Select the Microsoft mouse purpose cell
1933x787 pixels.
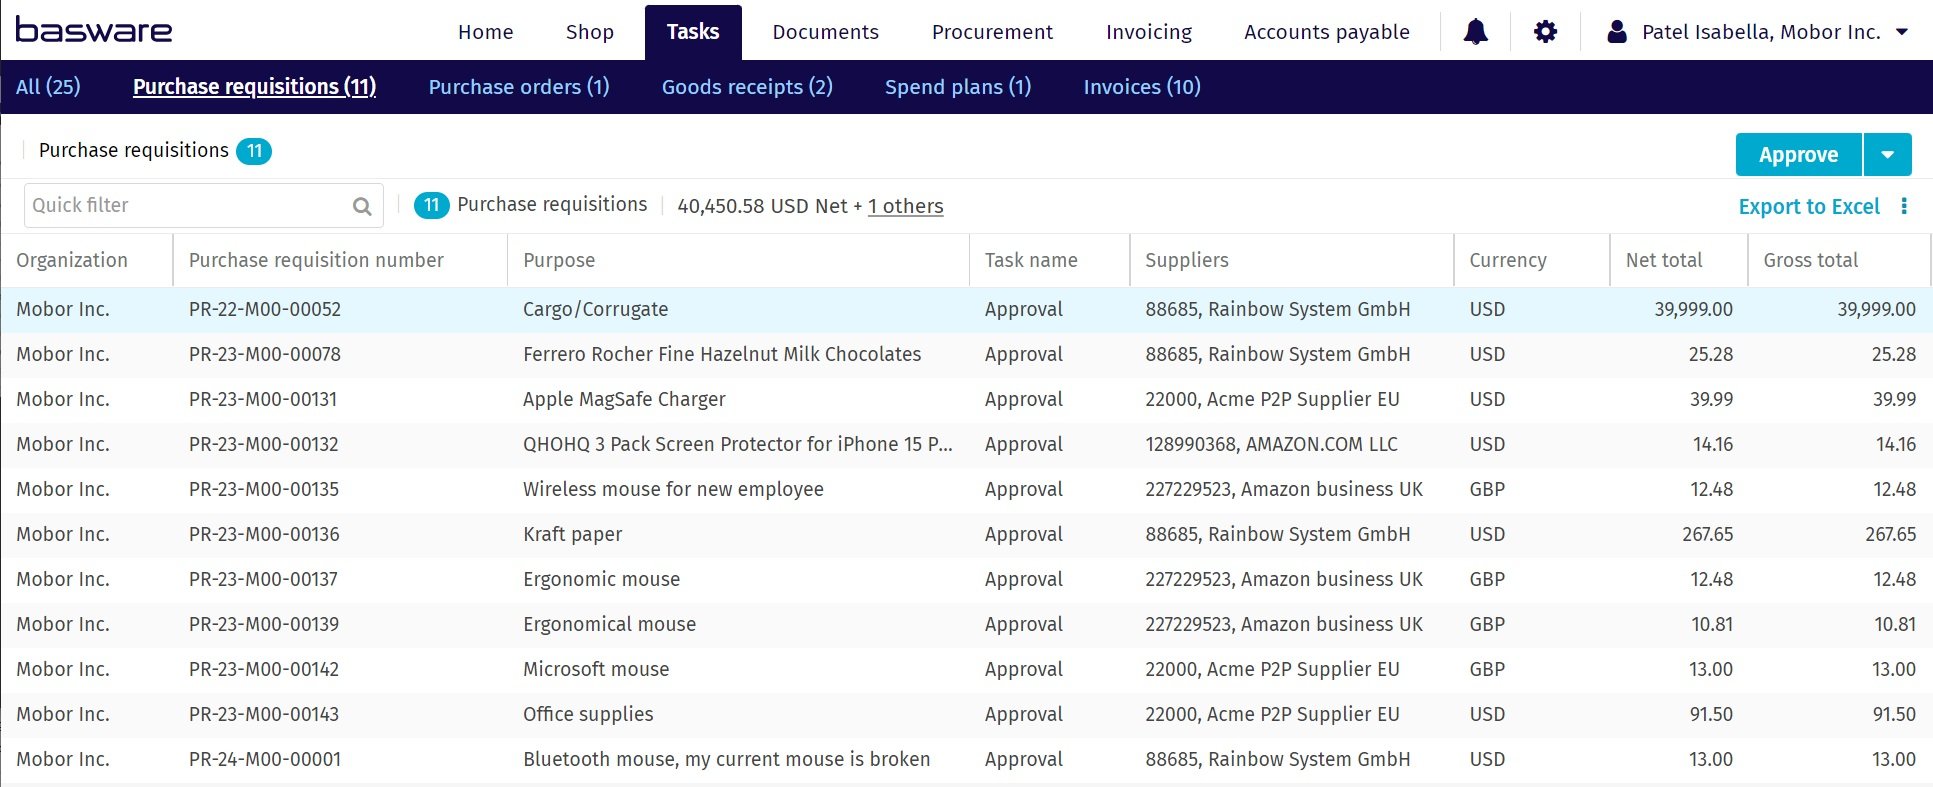pos(596,669)
